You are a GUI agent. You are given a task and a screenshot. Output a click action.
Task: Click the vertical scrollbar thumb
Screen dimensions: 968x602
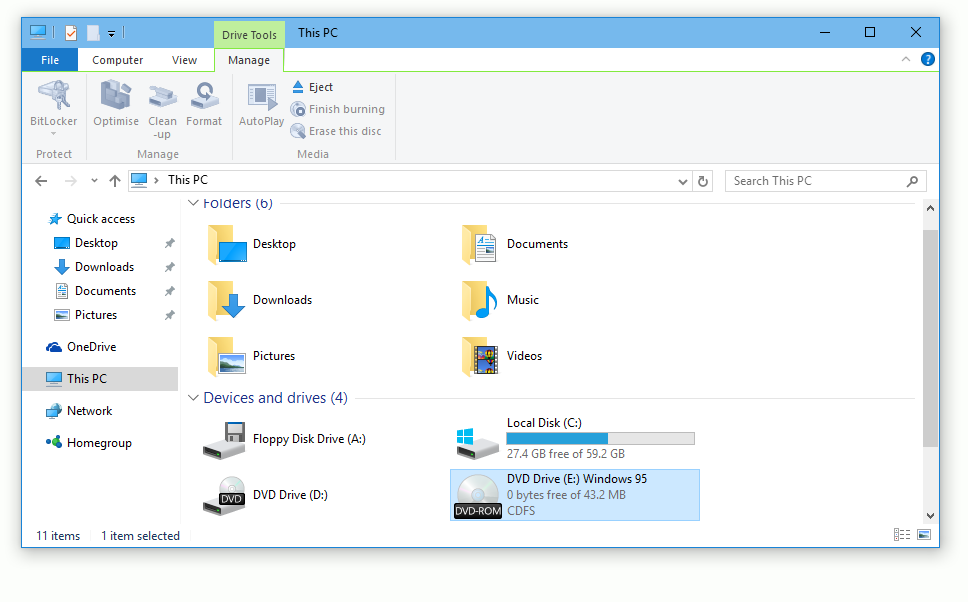point(930,338)
